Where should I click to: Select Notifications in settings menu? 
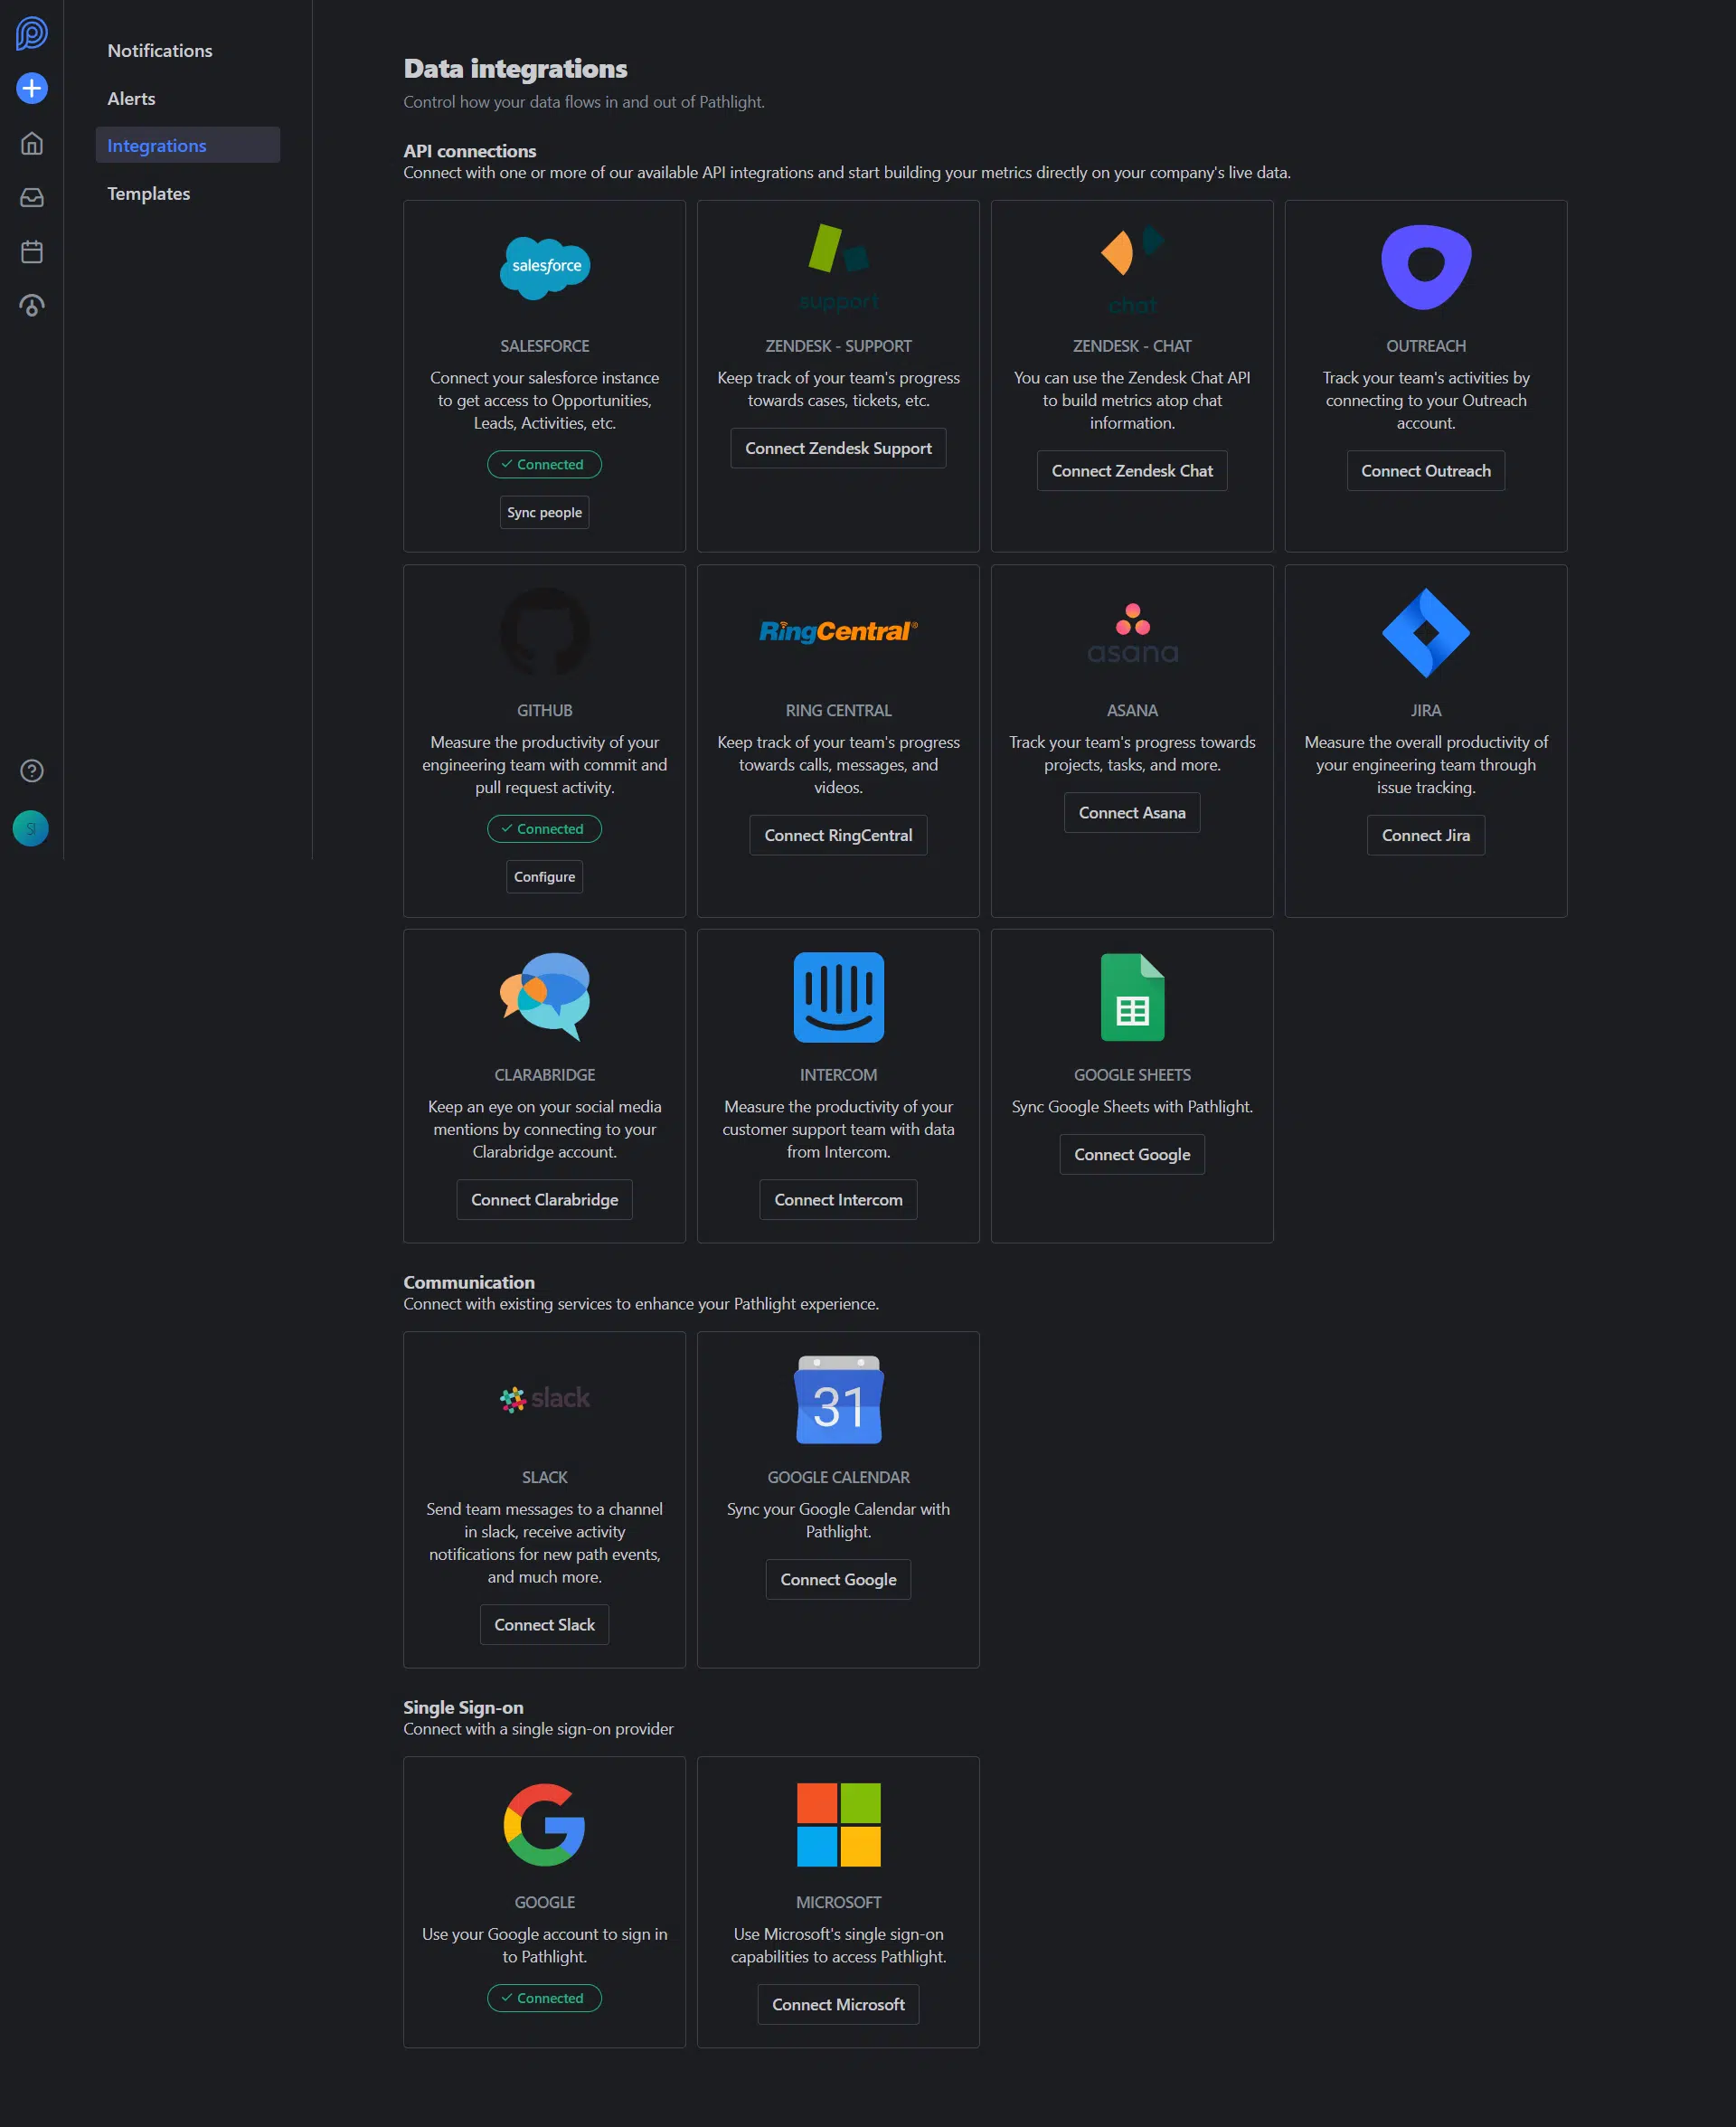point(160,50)
